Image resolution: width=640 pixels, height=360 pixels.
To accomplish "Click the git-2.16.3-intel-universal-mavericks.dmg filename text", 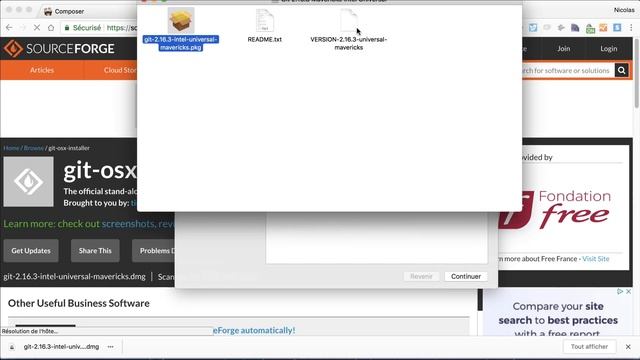I will pos(74,276).
